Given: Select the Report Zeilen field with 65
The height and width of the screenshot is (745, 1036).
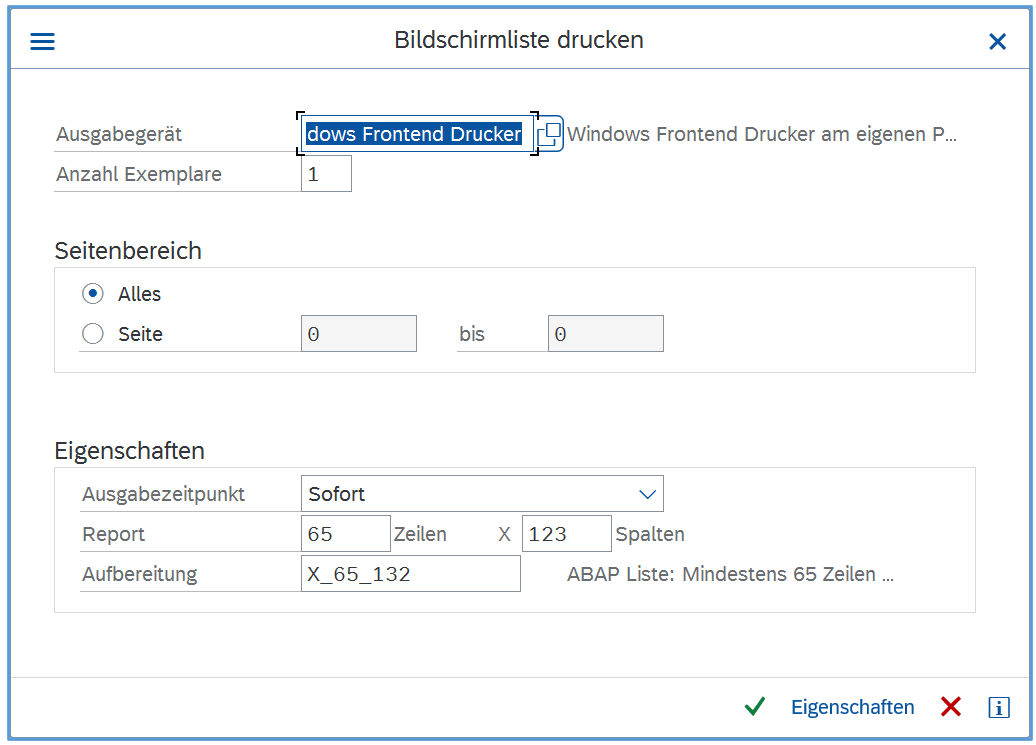Looking at the screenshot, I should pyautogui.click(x=345, y=534).
